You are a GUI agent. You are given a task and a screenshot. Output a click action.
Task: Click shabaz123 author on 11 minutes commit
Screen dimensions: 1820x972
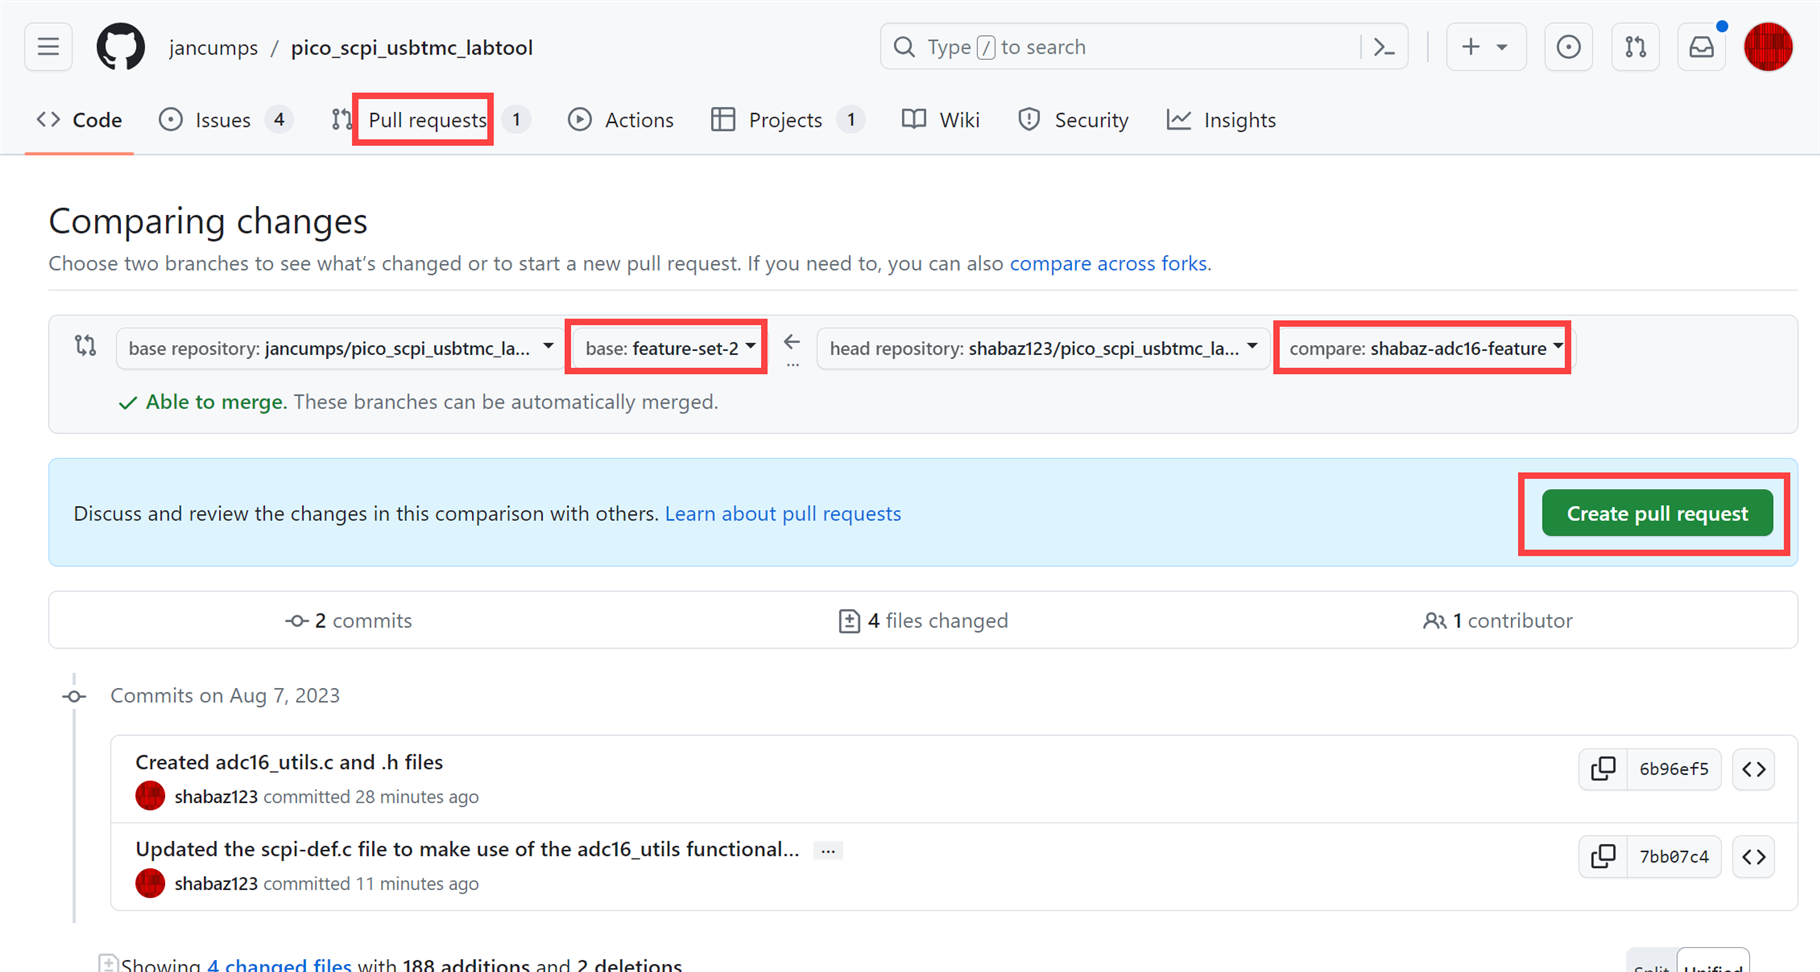point(216,884)
